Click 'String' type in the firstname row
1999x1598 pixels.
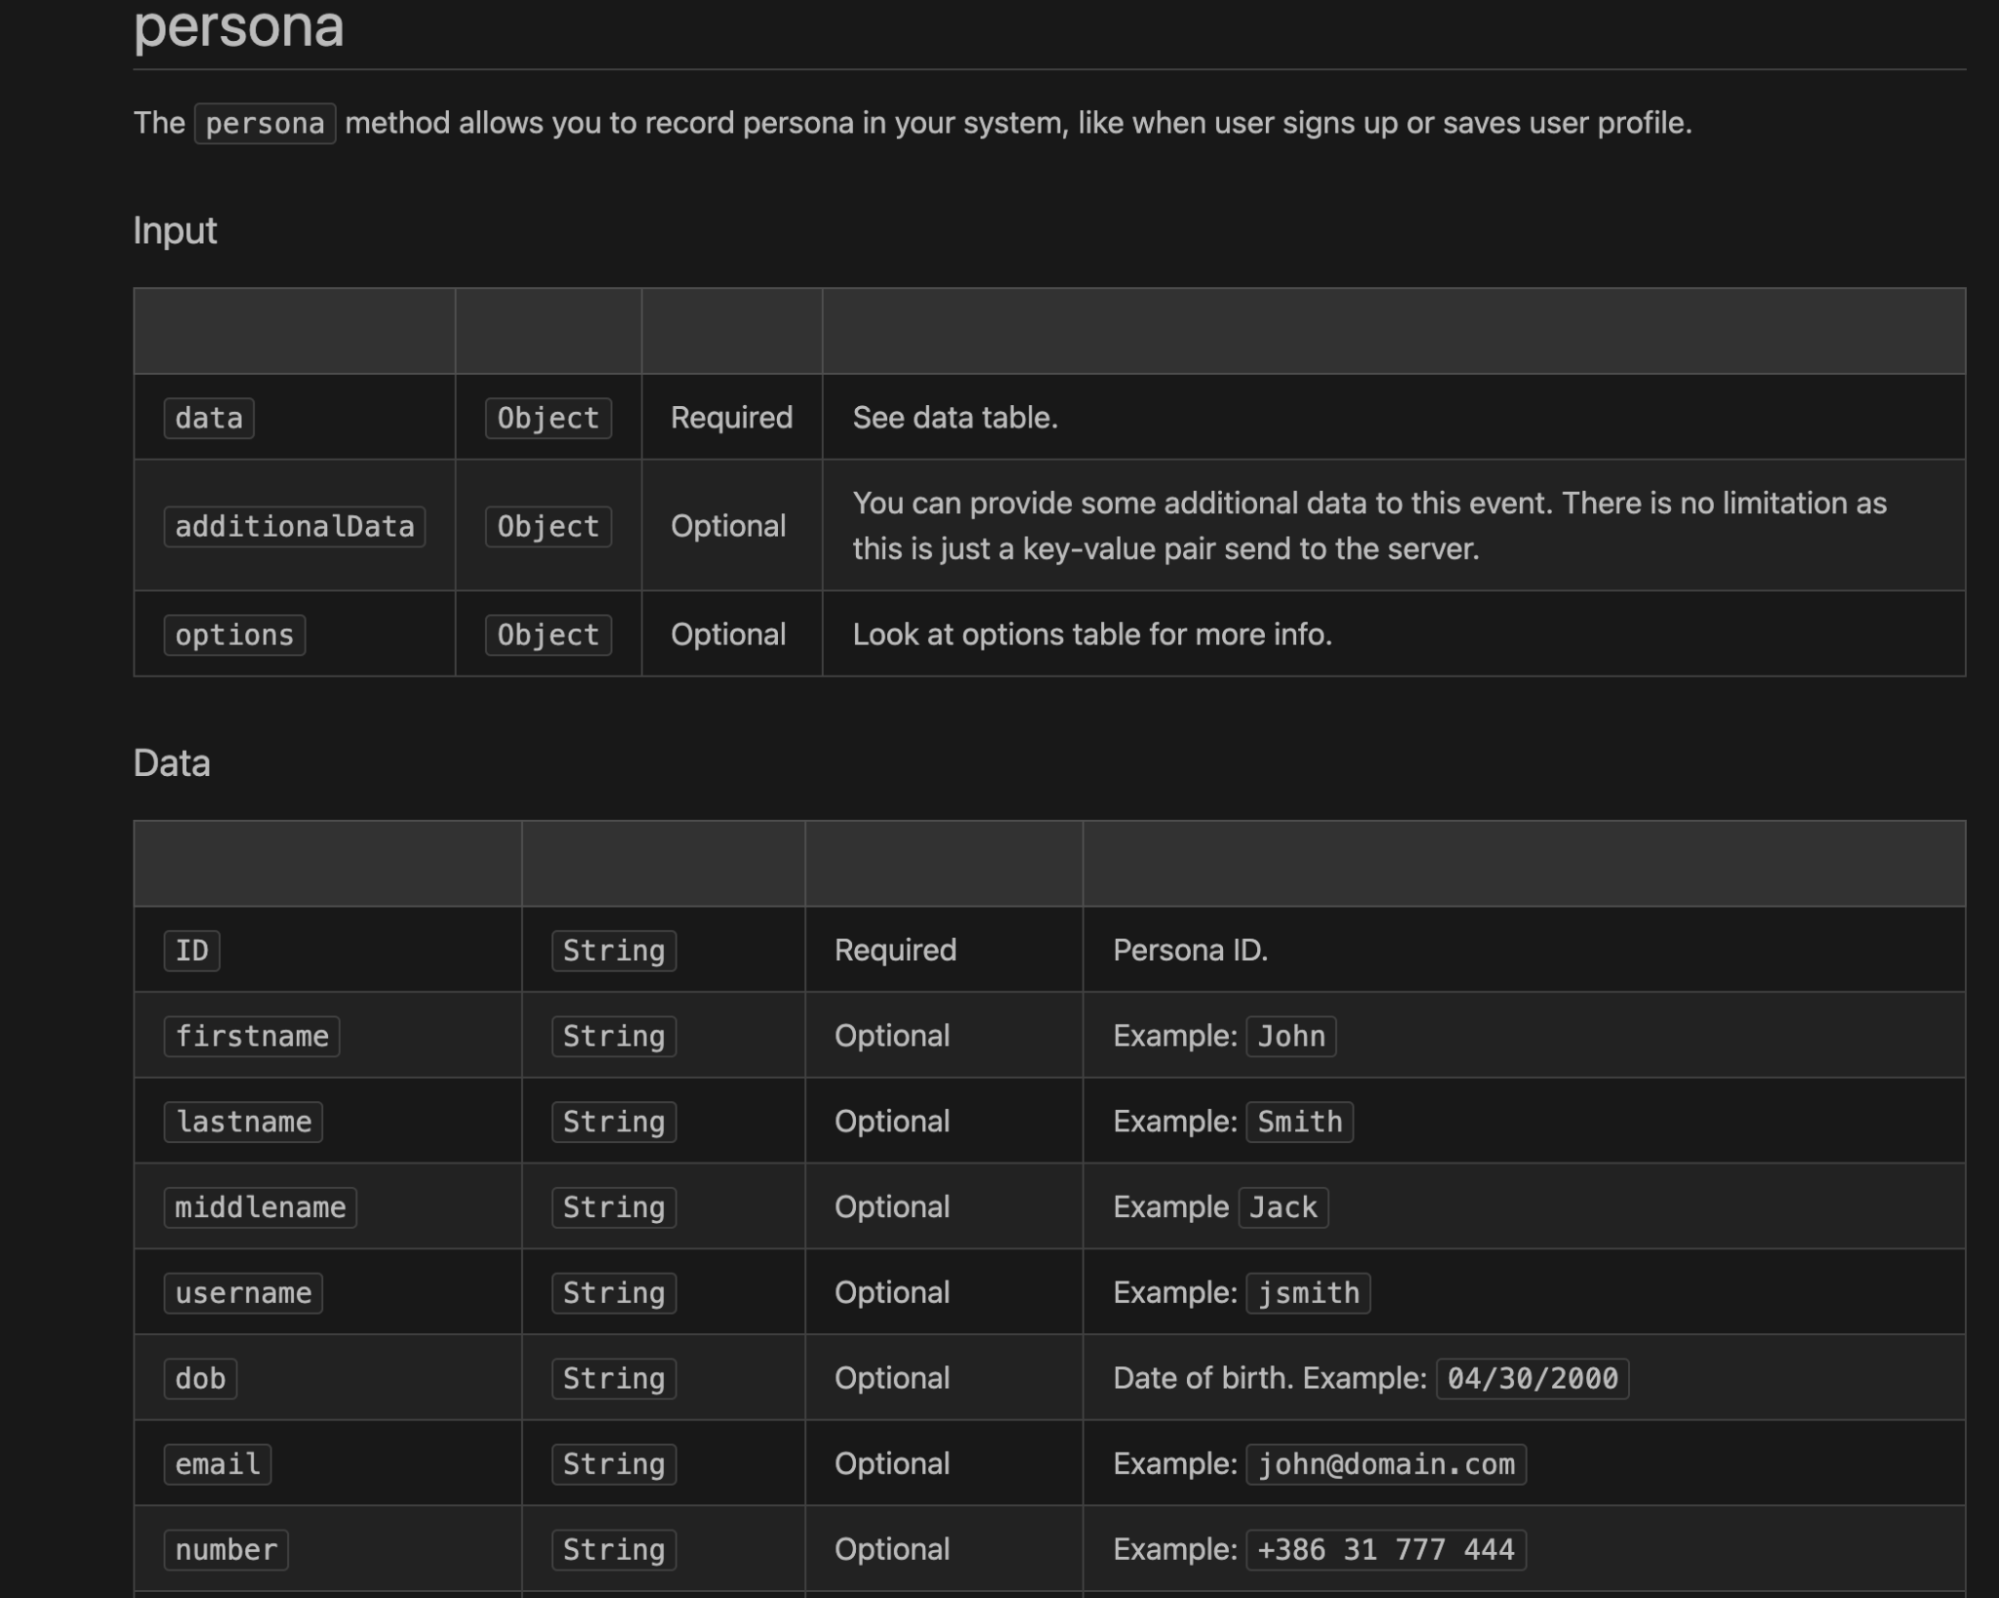pos(614,1037)
